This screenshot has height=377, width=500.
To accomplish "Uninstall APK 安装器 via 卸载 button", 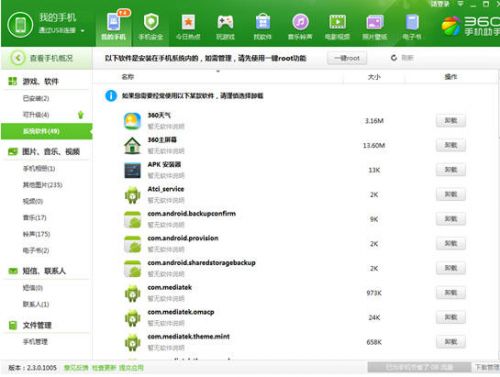I will tap(451, 170).
